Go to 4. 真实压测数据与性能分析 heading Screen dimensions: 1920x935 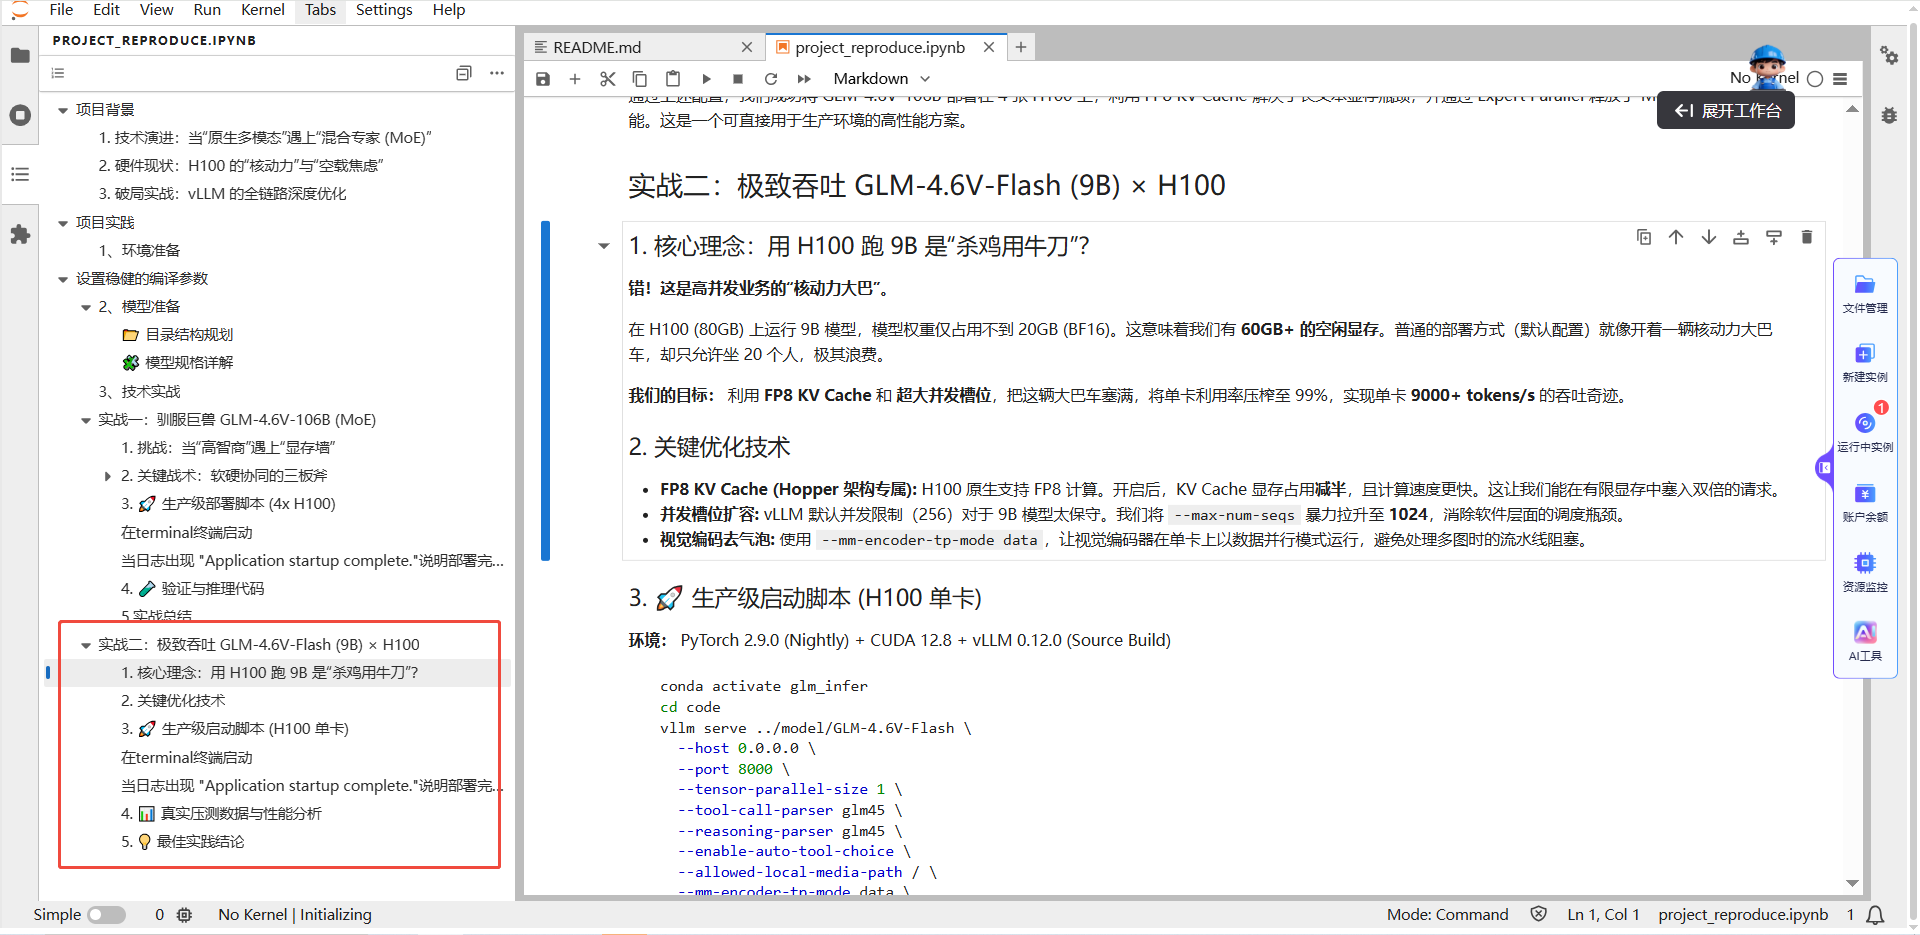(x=221, y=814)
